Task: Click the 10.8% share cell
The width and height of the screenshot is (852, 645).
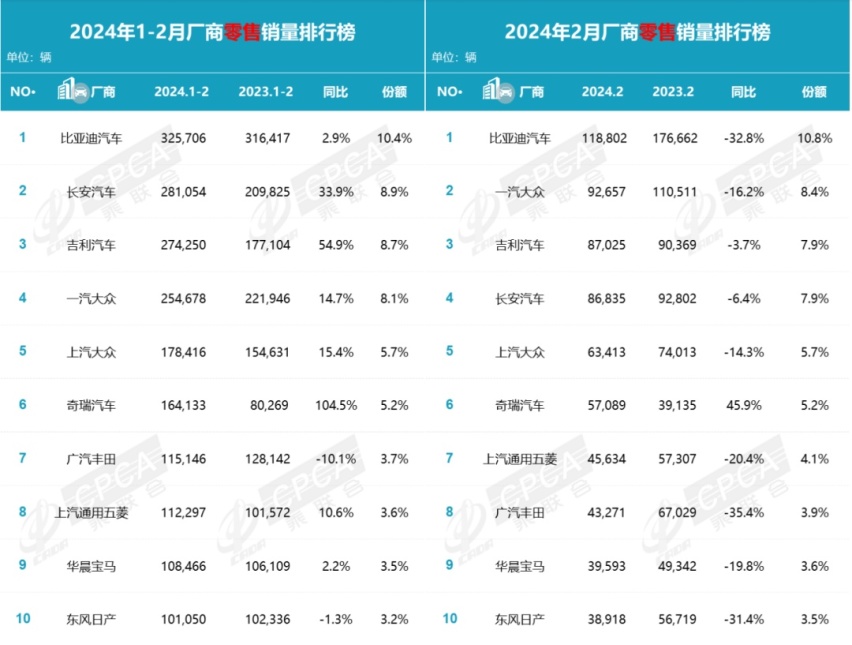Action: click(815, 138)
